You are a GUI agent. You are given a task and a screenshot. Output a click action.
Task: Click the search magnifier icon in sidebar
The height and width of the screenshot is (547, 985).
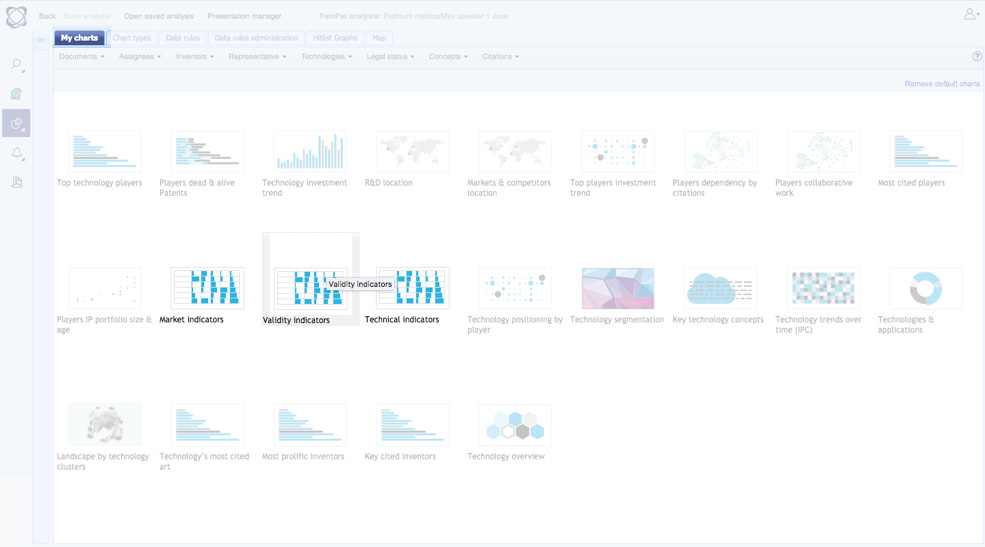point(17,65)
